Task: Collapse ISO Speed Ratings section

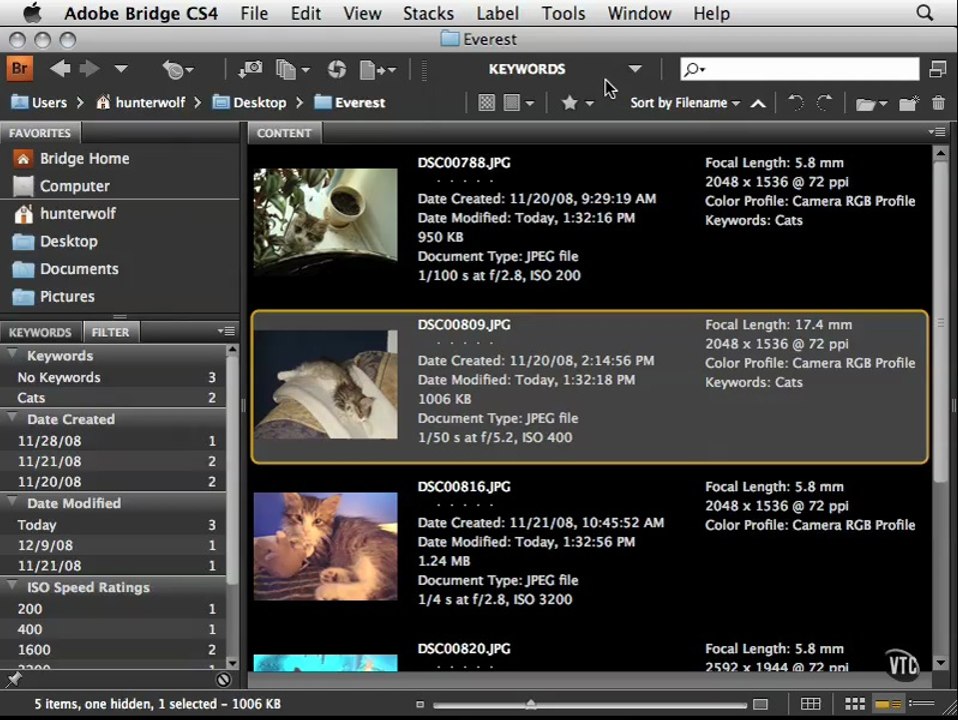Action: (x=12, y=586)
